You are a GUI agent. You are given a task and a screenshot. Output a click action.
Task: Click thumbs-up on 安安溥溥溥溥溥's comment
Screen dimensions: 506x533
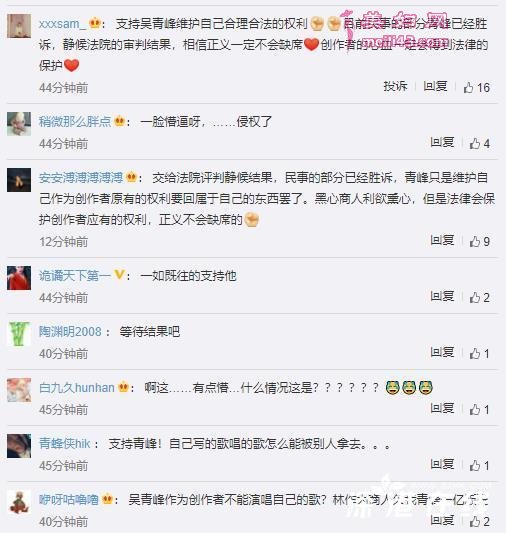480,242
